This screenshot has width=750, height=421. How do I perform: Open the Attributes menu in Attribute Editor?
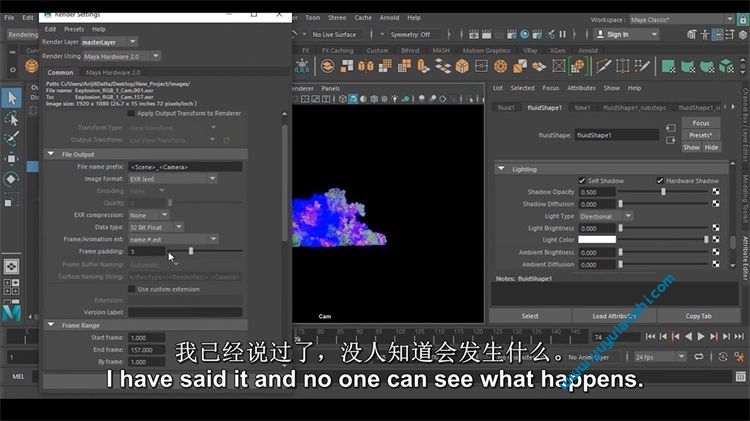coord(581,88)
